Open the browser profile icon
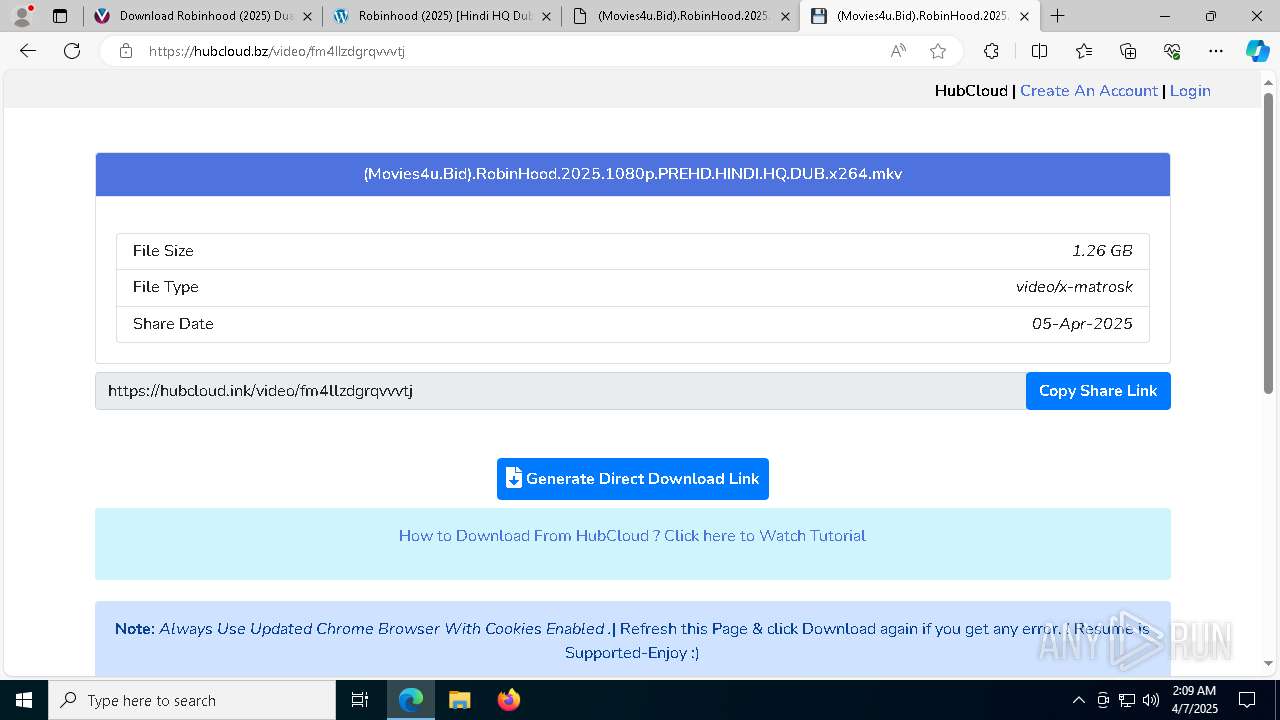This screenshot has width=1280, height=720. [x=22, y=16]
